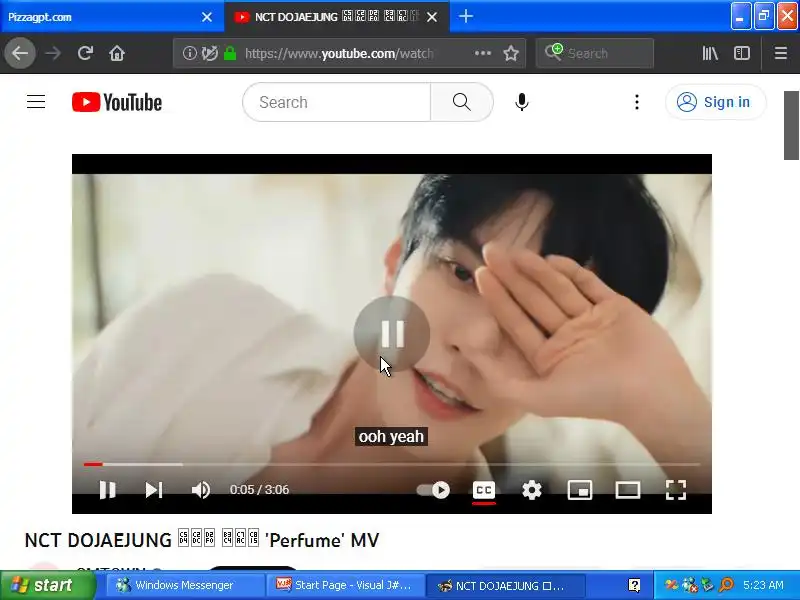This screenshot has height=600, width=800.
Task: Open the YouTube guide hamburger menu
Action: tap(36, 102)
